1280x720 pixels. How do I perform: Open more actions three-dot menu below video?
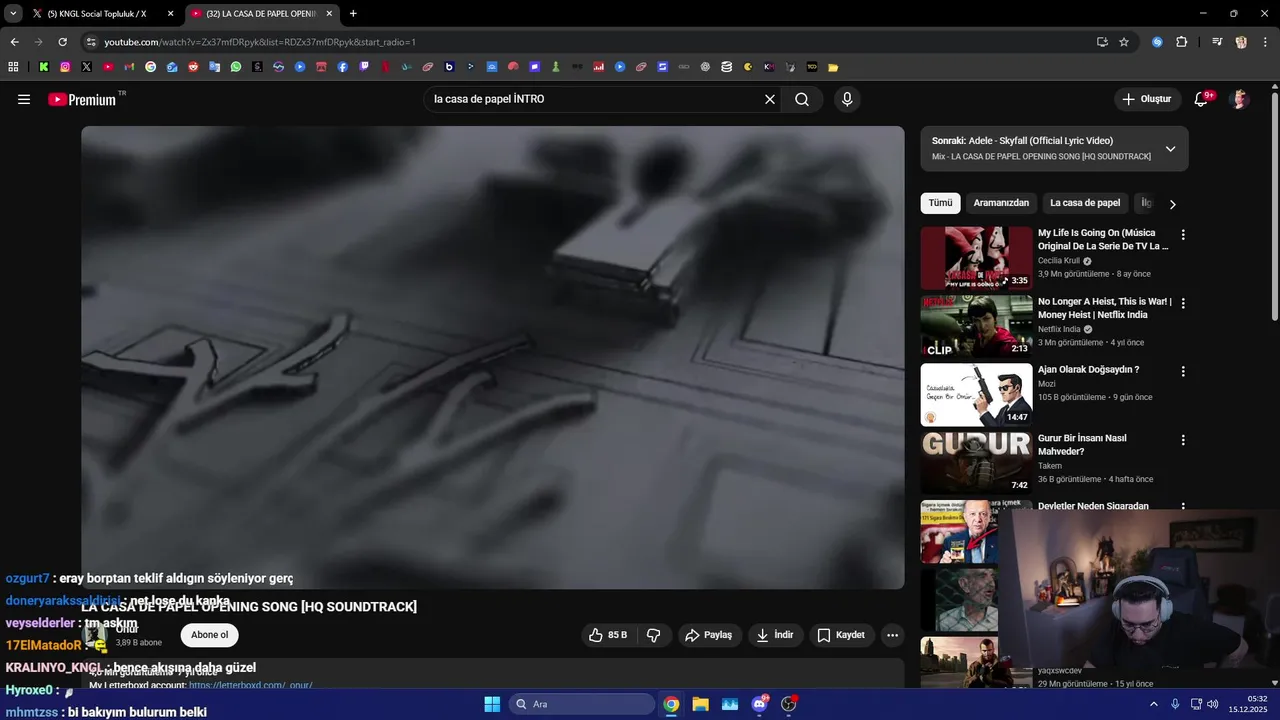(x=892, y=635)
